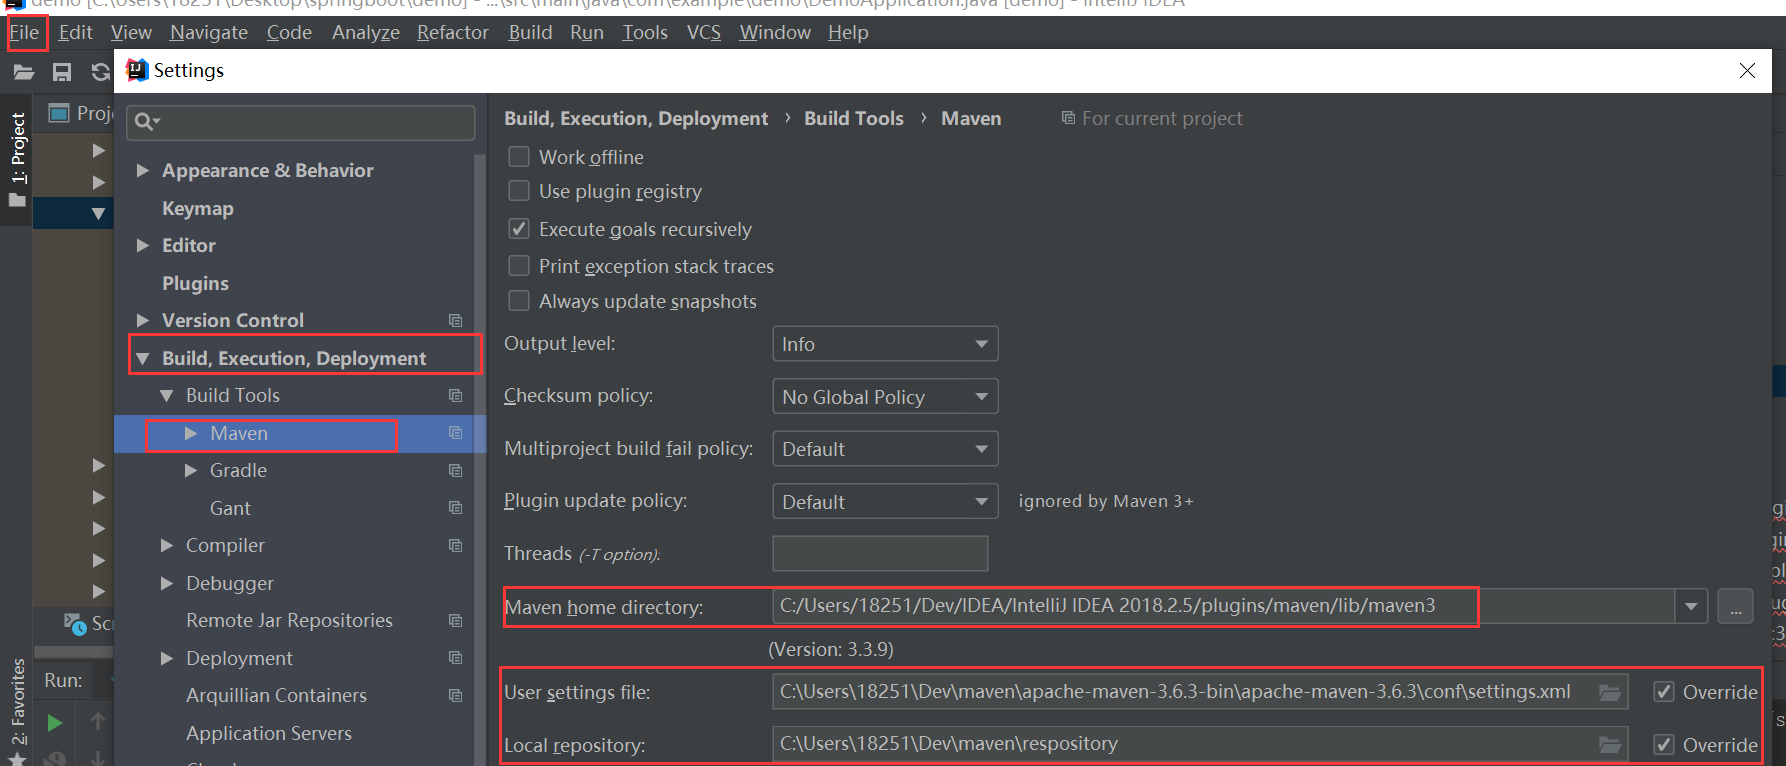The image size is (1786, 766).
Task: Collapse Build, Execution, Deployment node
Action: pyautogui.click(x=143, y=358)
